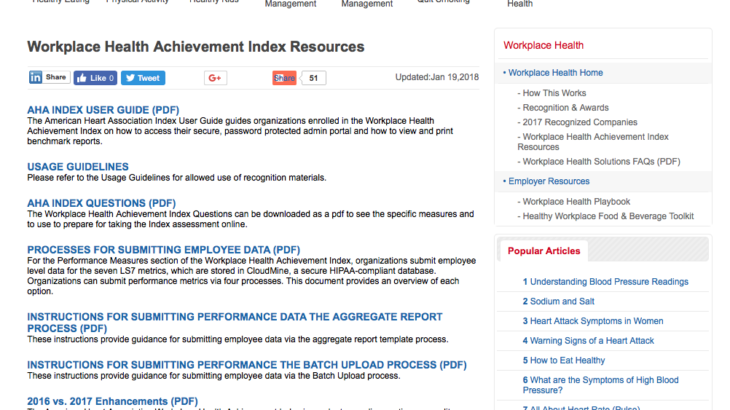Open the Workplace Health Playbook link
The height and width of the screenshot is (410, 730).
pyautogui.click(x=576, y=202)
